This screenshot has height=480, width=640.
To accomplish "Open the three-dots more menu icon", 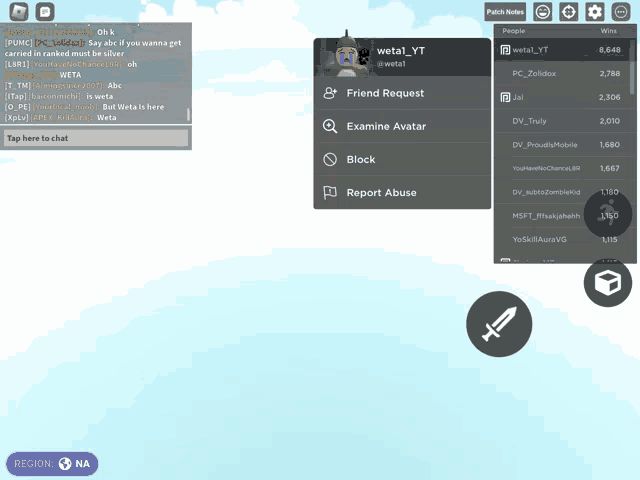I will click(x=621, y=12).
